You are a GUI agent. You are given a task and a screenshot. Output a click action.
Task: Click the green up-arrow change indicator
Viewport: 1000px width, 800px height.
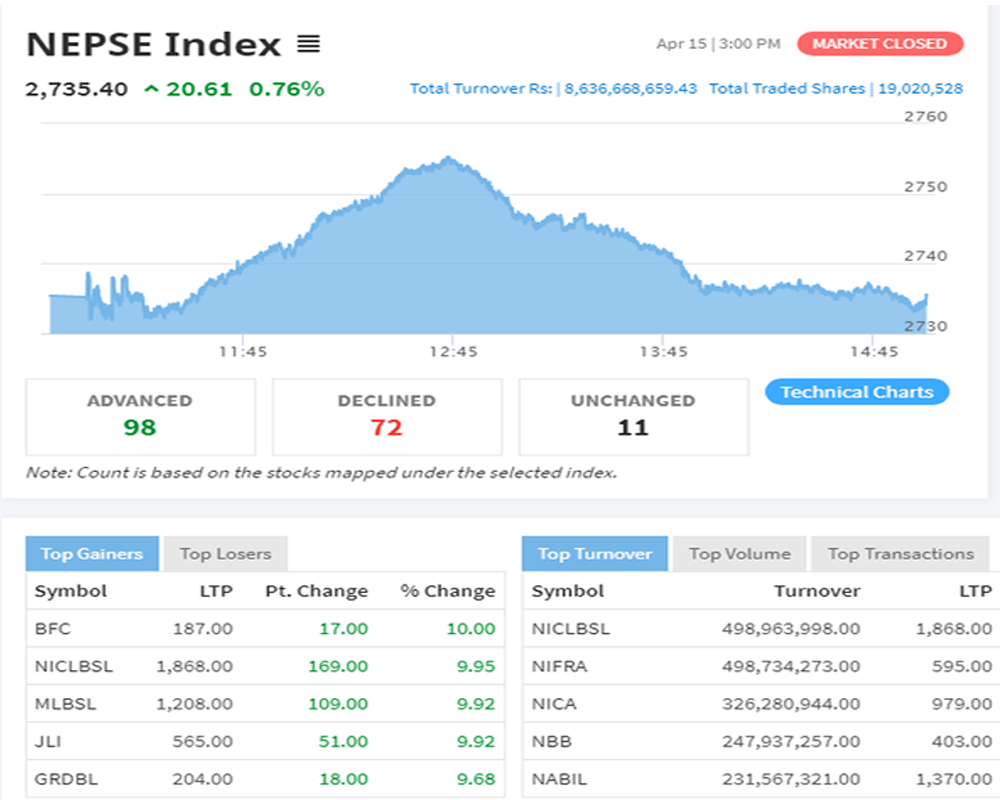[x=152, y=89]
